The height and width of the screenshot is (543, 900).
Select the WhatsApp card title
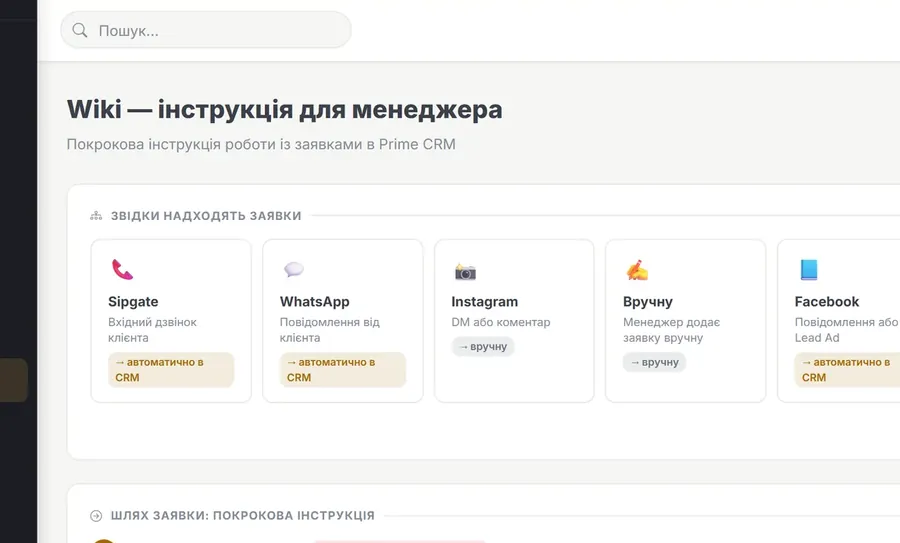[315, 301]
